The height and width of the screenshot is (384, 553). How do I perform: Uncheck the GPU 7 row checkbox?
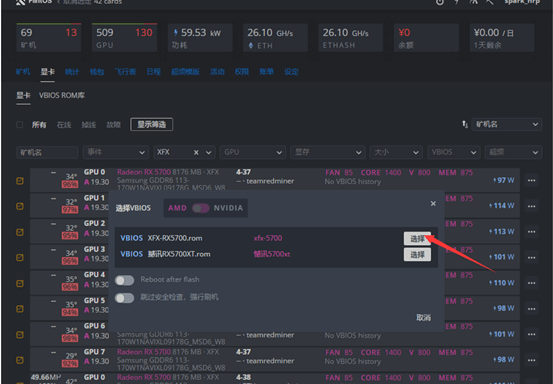click(x=20, y=360)
